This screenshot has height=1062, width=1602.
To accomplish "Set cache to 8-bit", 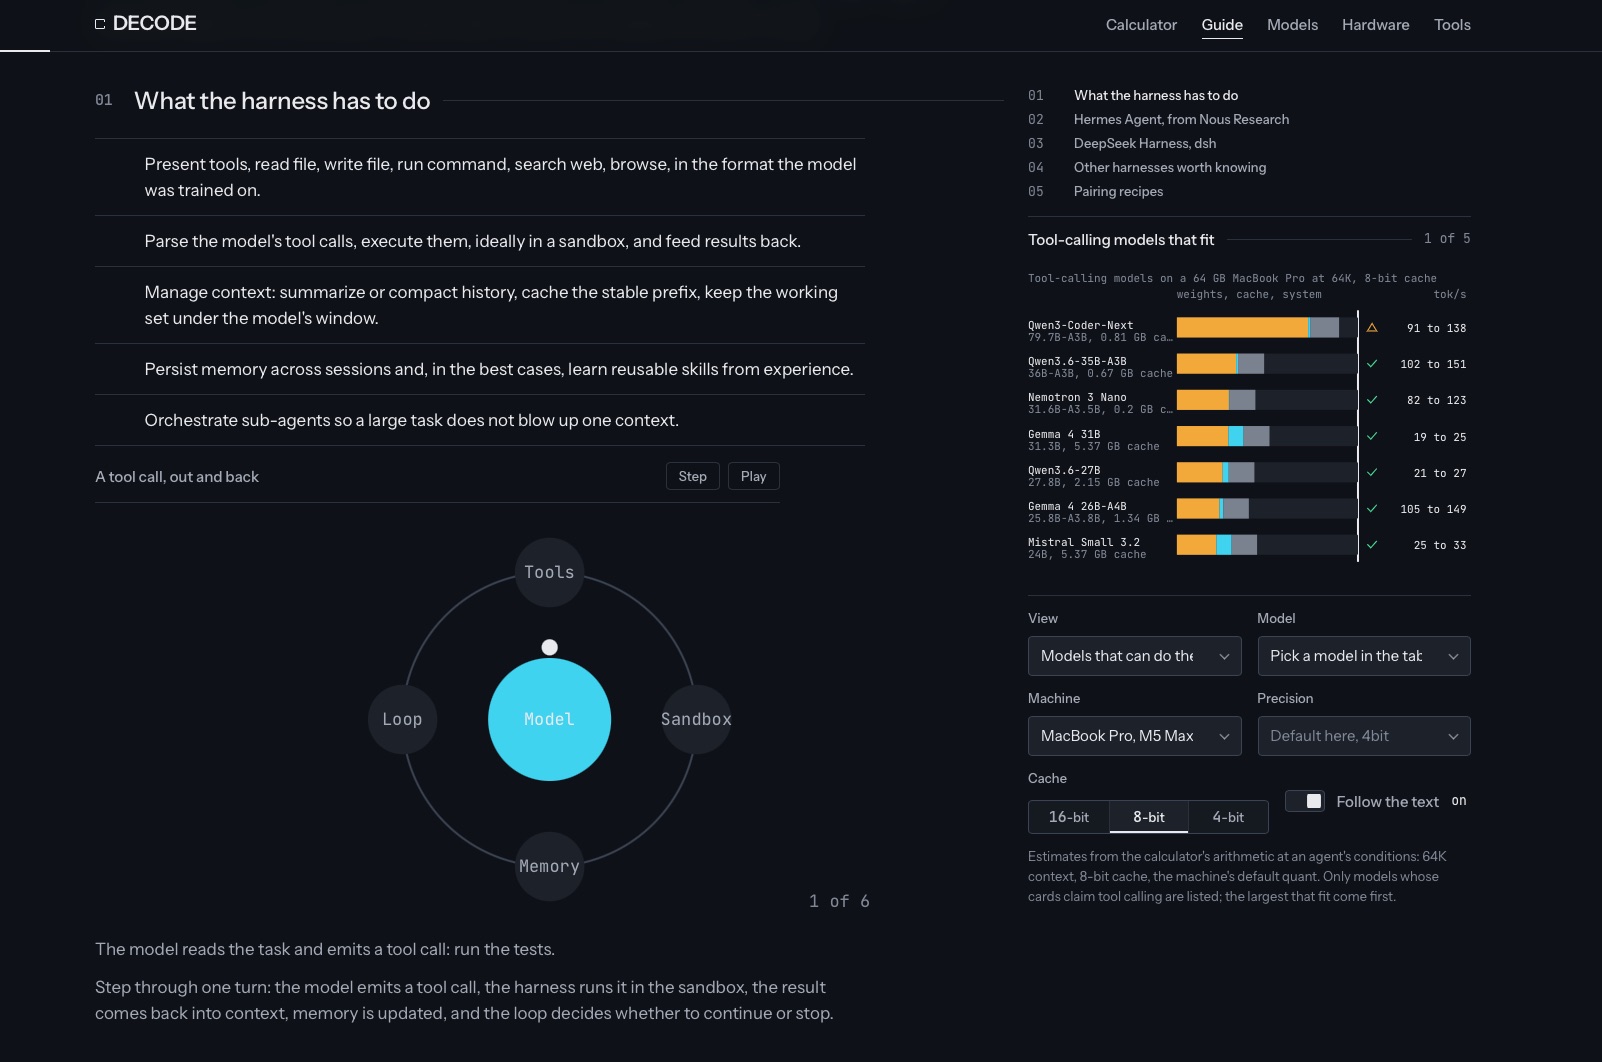I will [1149, 817].
